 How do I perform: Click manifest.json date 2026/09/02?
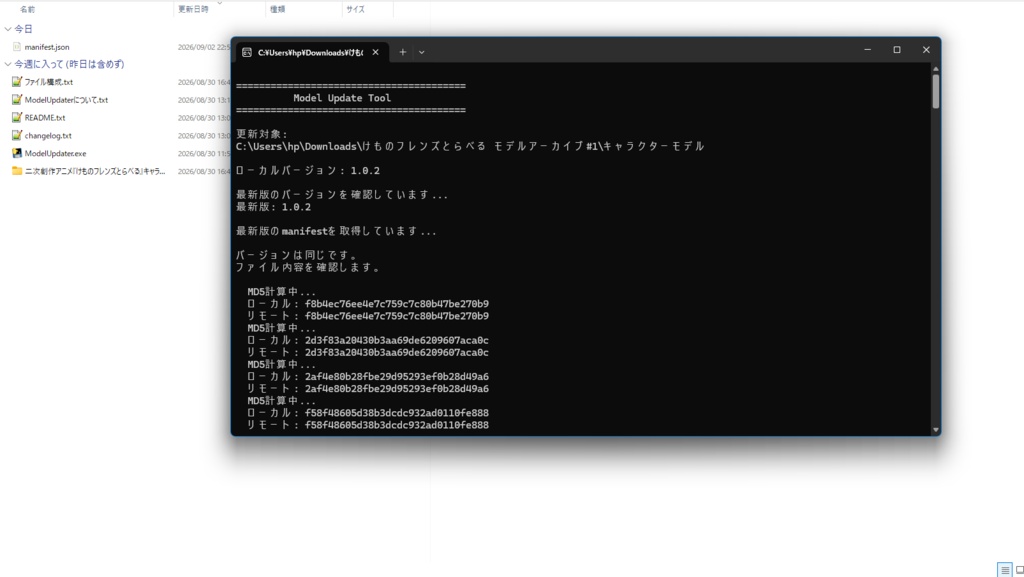coord(204,47)
